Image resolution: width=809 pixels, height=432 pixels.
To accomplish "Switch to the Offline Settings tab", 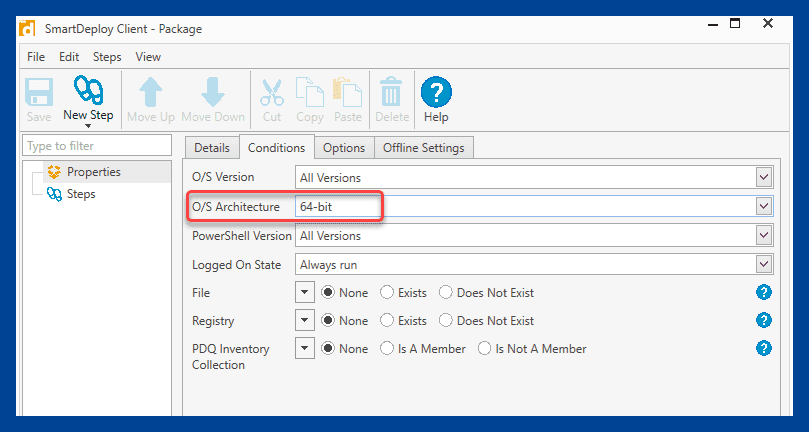I will coord(424,148).
